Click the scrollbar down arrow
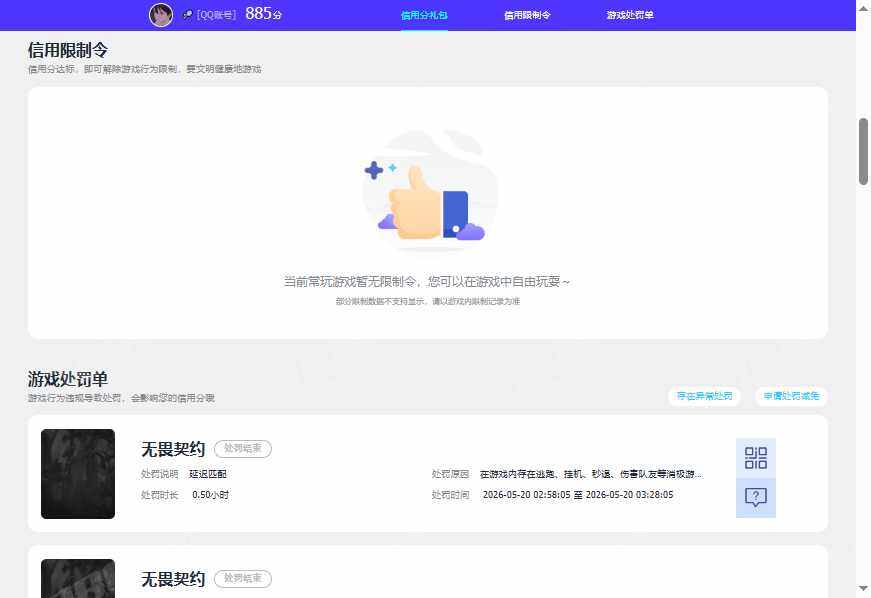This screenshot has height=598, width=871. 863,588
